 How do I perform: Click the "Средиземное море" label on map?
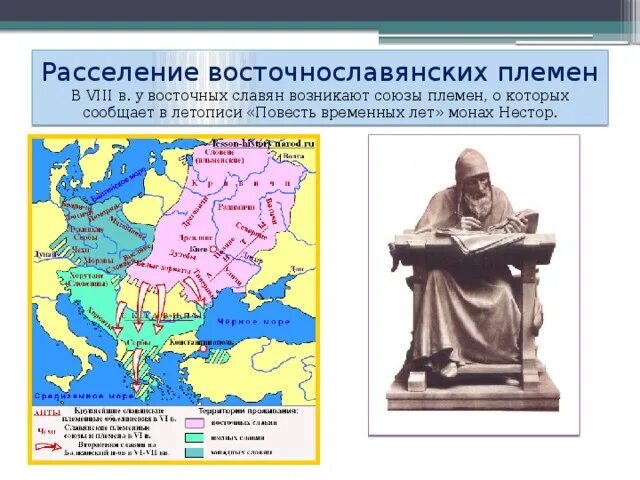pos(84,396)
